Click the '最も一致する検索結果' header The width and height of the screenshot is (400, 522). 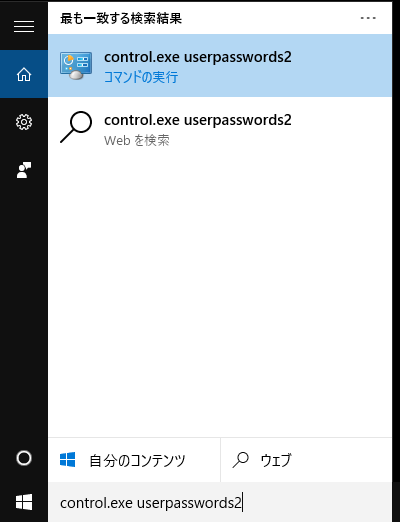point(121,18)
